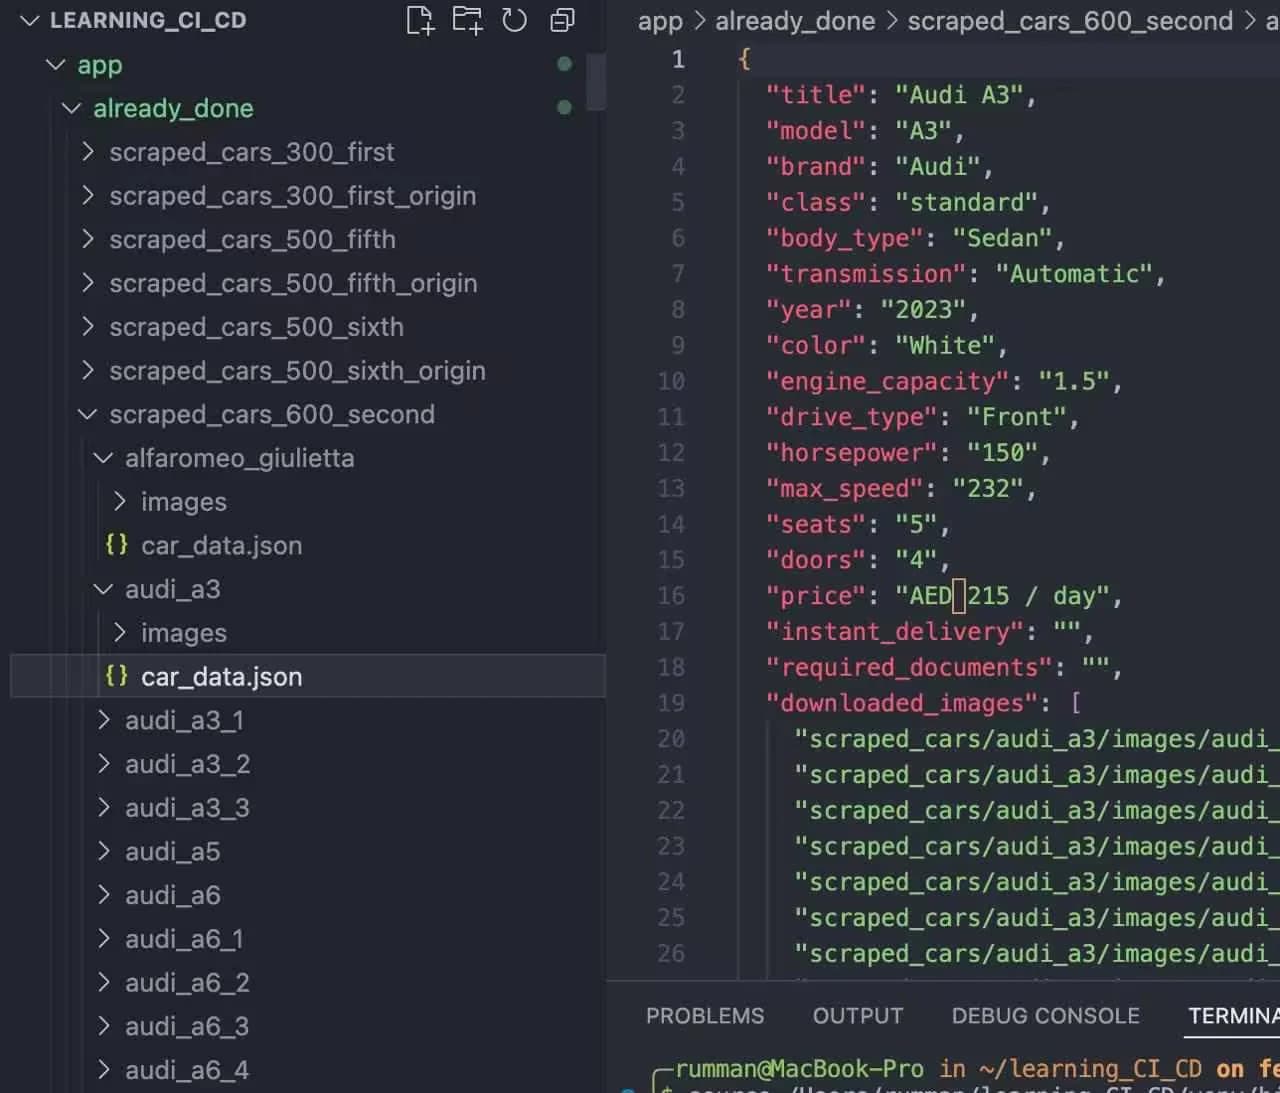Select the TERMINAL panel tab
This screenshot has width=1280, height=1093.
coord(1234,1016)
